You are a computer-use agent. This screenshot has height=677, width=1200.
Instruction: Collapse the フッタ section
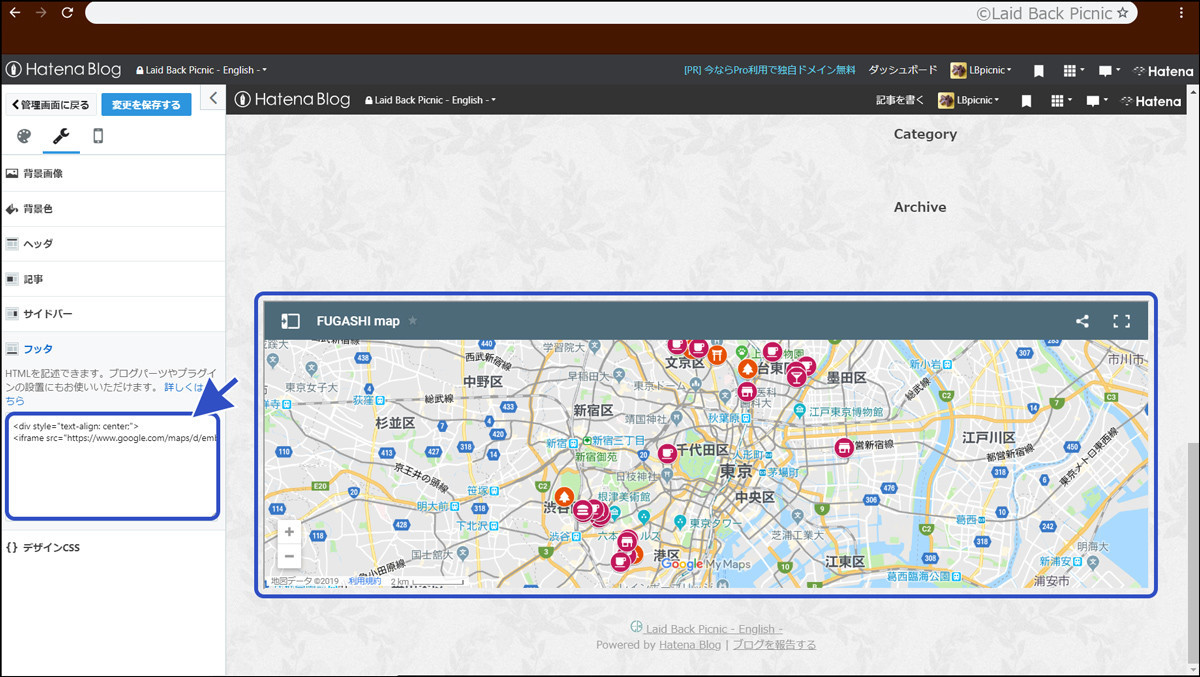[112, 348]
